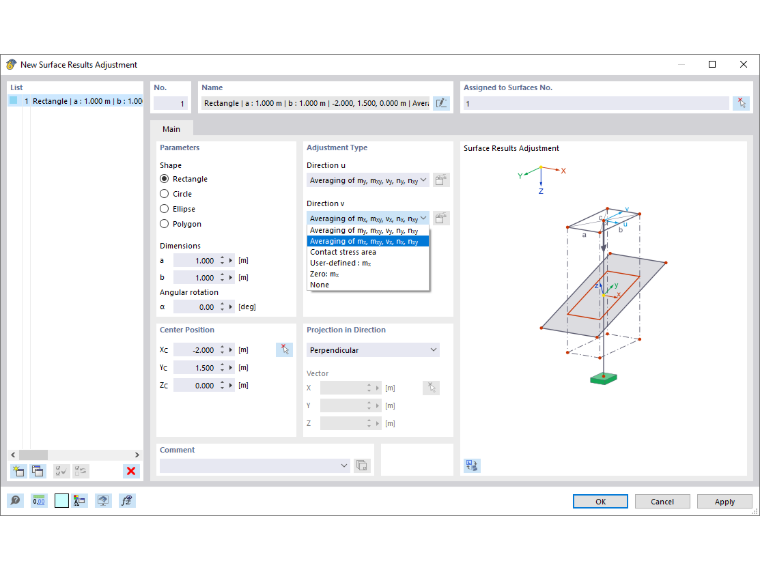Viewport: 760px width, 570px height.
Task: Click the object display settings icon
Action: point(80,501)
